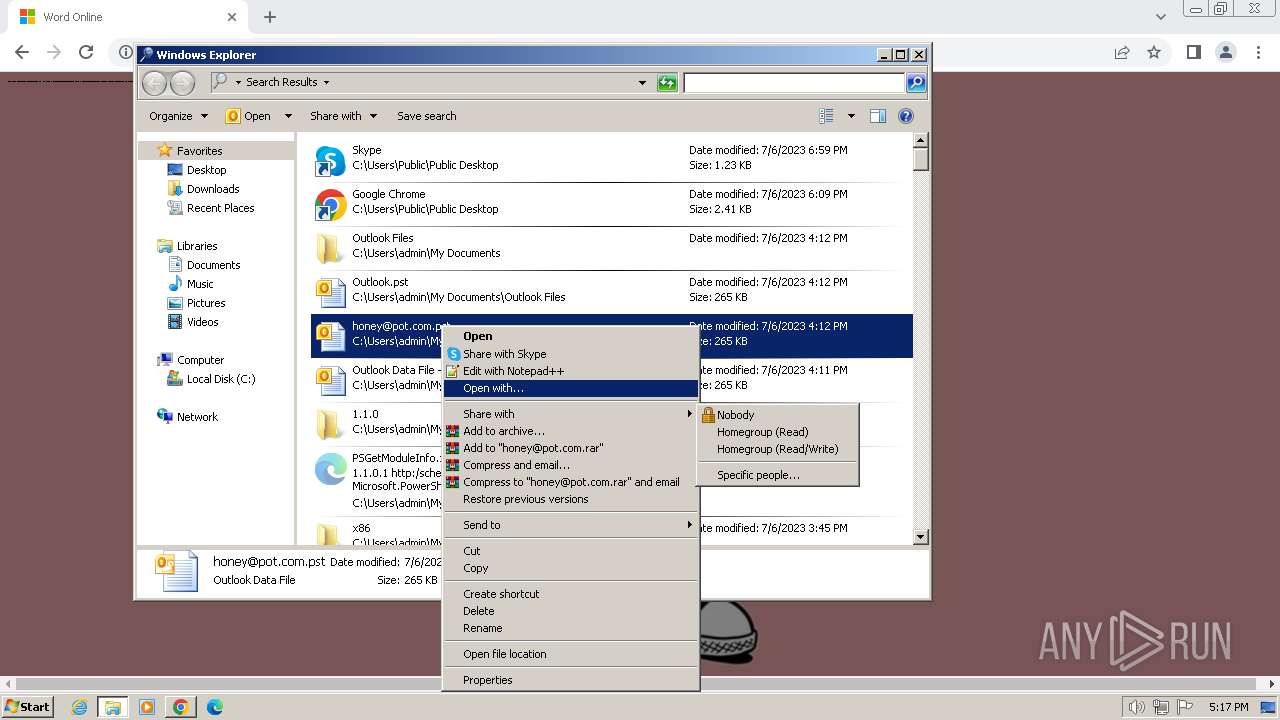Image resolution: width=1280 pixels, height=720 pixels.
Task: Click the Windows Start button
Action: click(28, 707)
